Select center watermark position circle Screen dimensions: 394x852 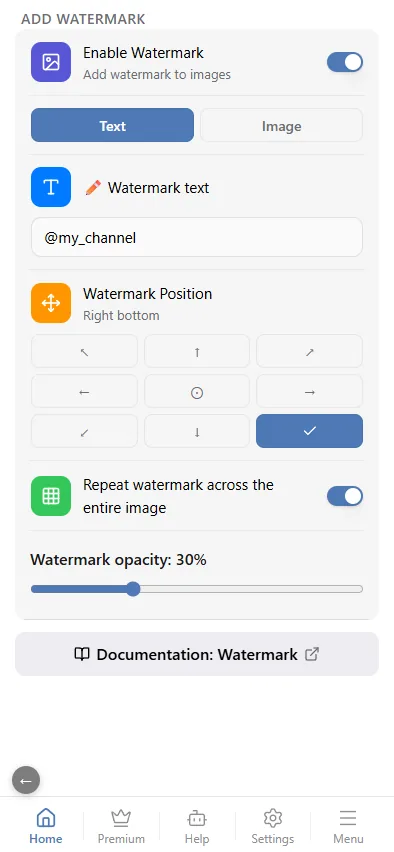pyautogui.click(x=197, y=391)
